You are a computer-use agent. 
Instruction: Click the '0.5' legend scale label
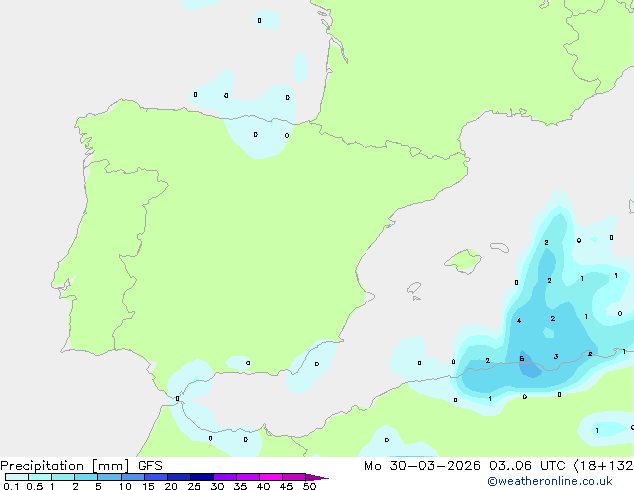click(x=34, y=486)
